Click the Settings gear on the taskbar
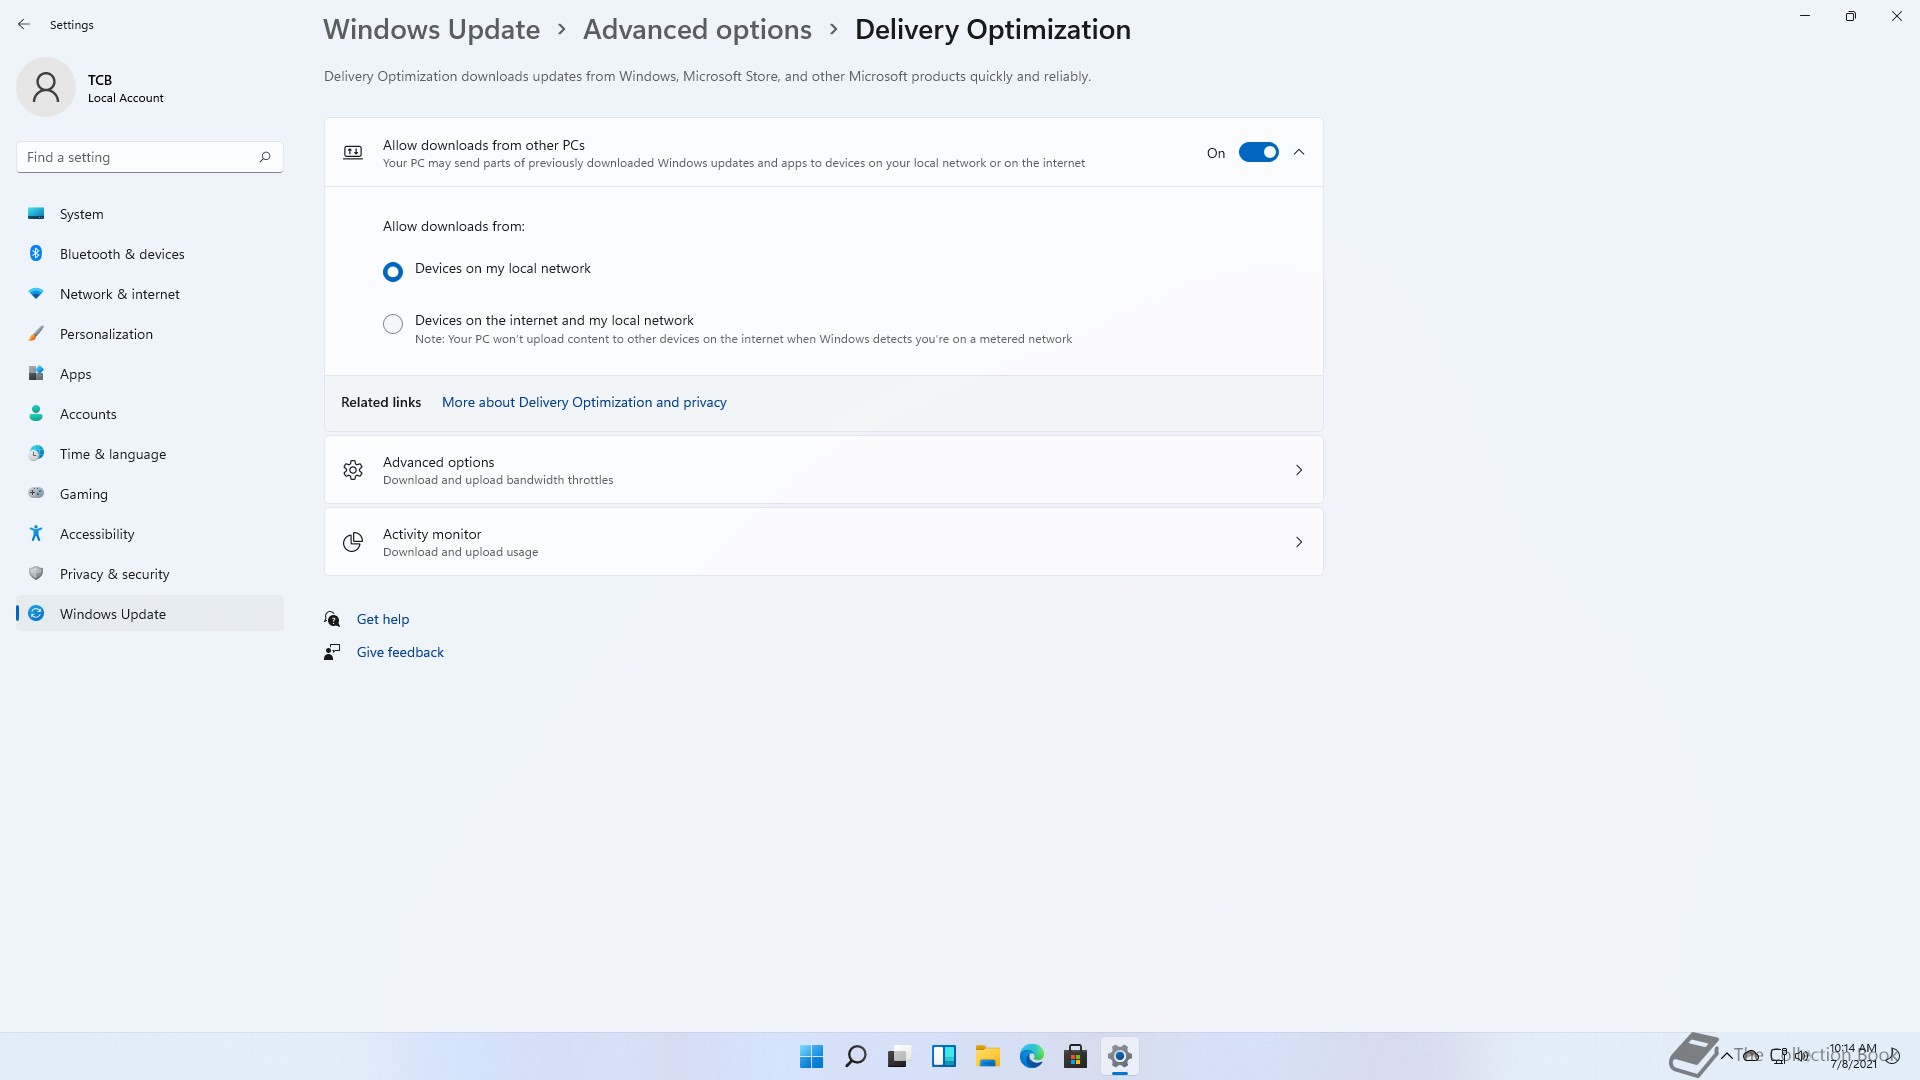This screenshot has height=1080, width=1920. (1120, 1056)
